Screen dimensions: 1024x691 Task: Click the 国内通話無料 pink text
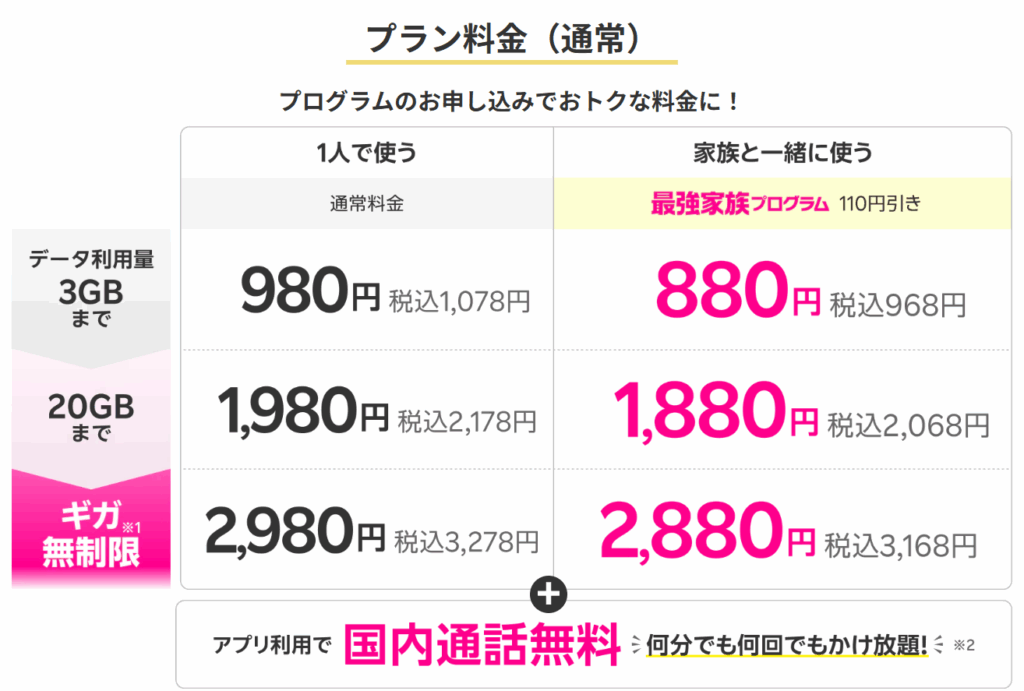[482, 645]
